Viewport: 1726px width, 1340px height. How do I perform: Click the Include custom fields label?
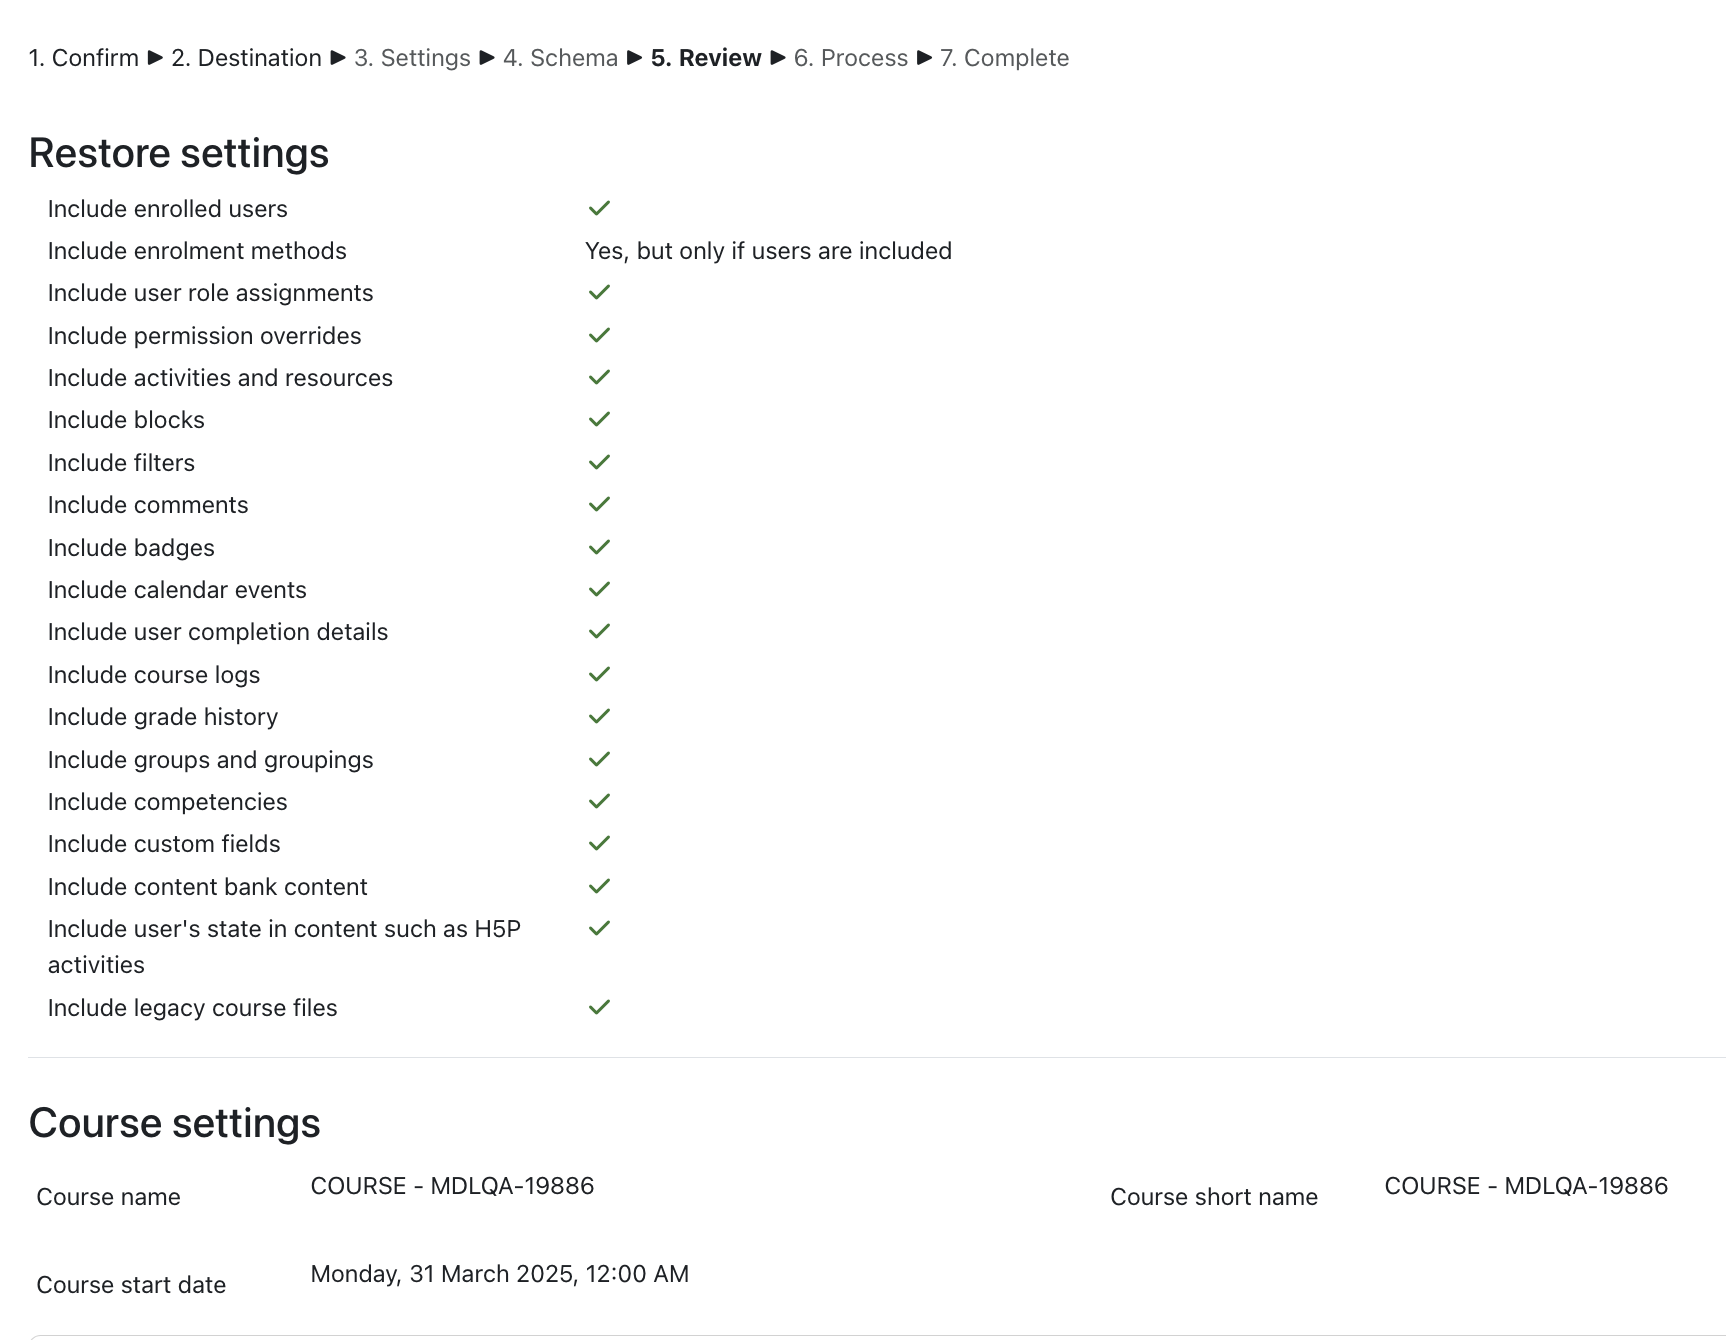[x=164, y=844]
